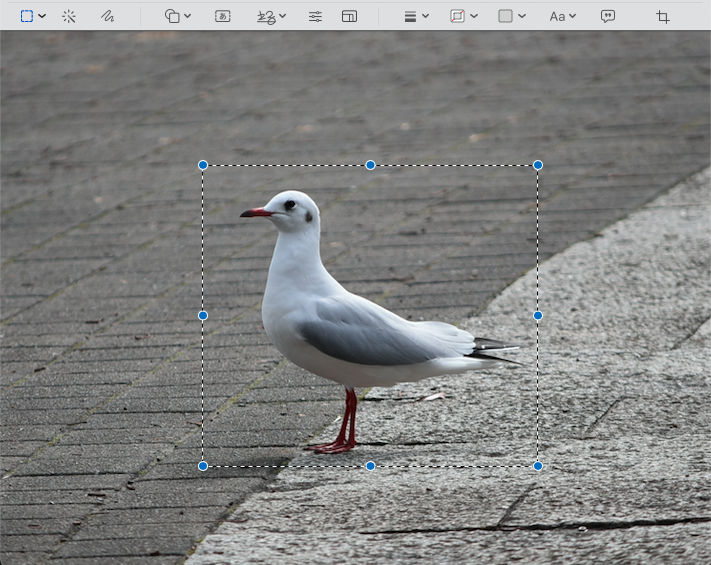Click the bottom-left selection handle
711x565 pixels.
(203, 466)
